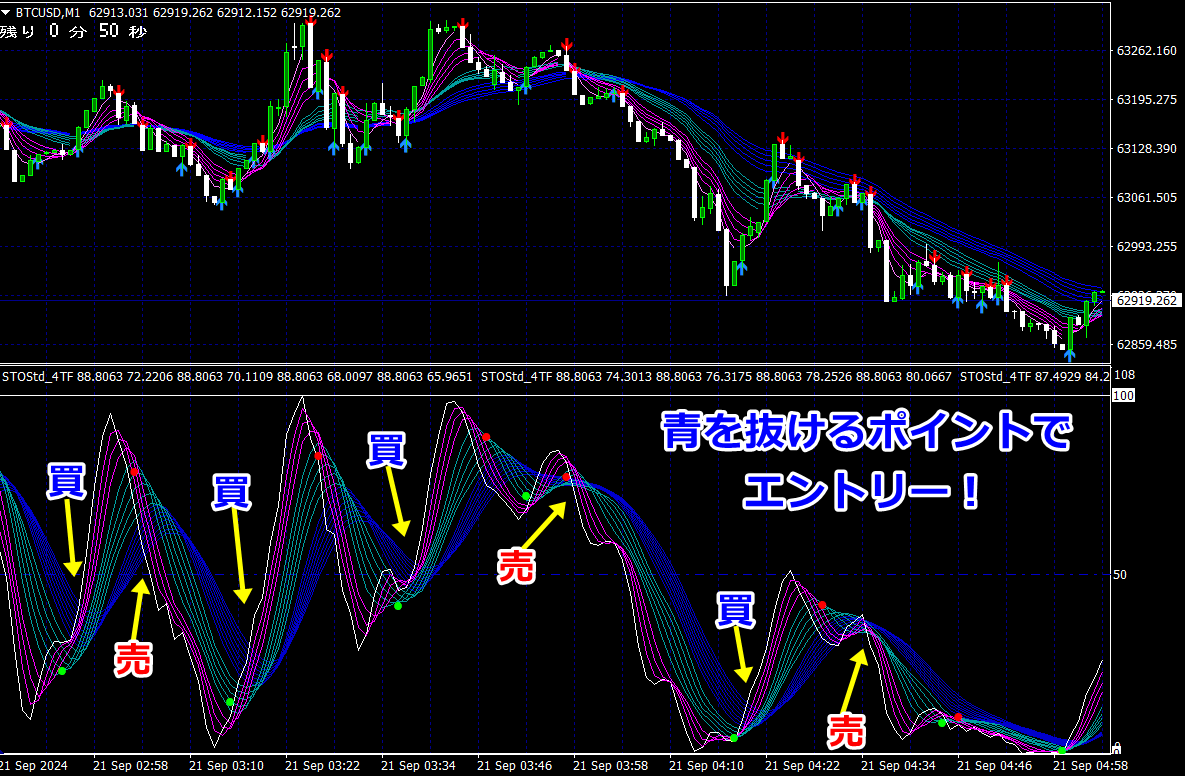Screen dimensions: 1185x776
Task: Click price axis label 62859.485
Action: point(1146,345)
